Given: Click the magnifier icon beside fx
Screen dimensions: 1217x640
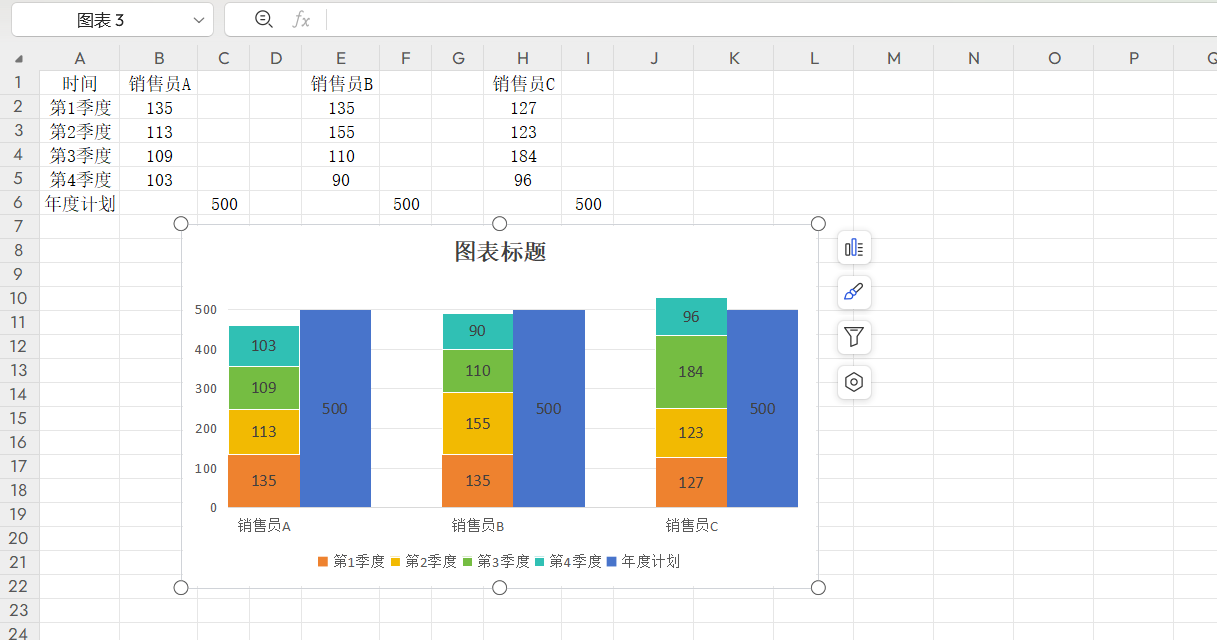Looking at the screenshot, I should pos(264,19).
